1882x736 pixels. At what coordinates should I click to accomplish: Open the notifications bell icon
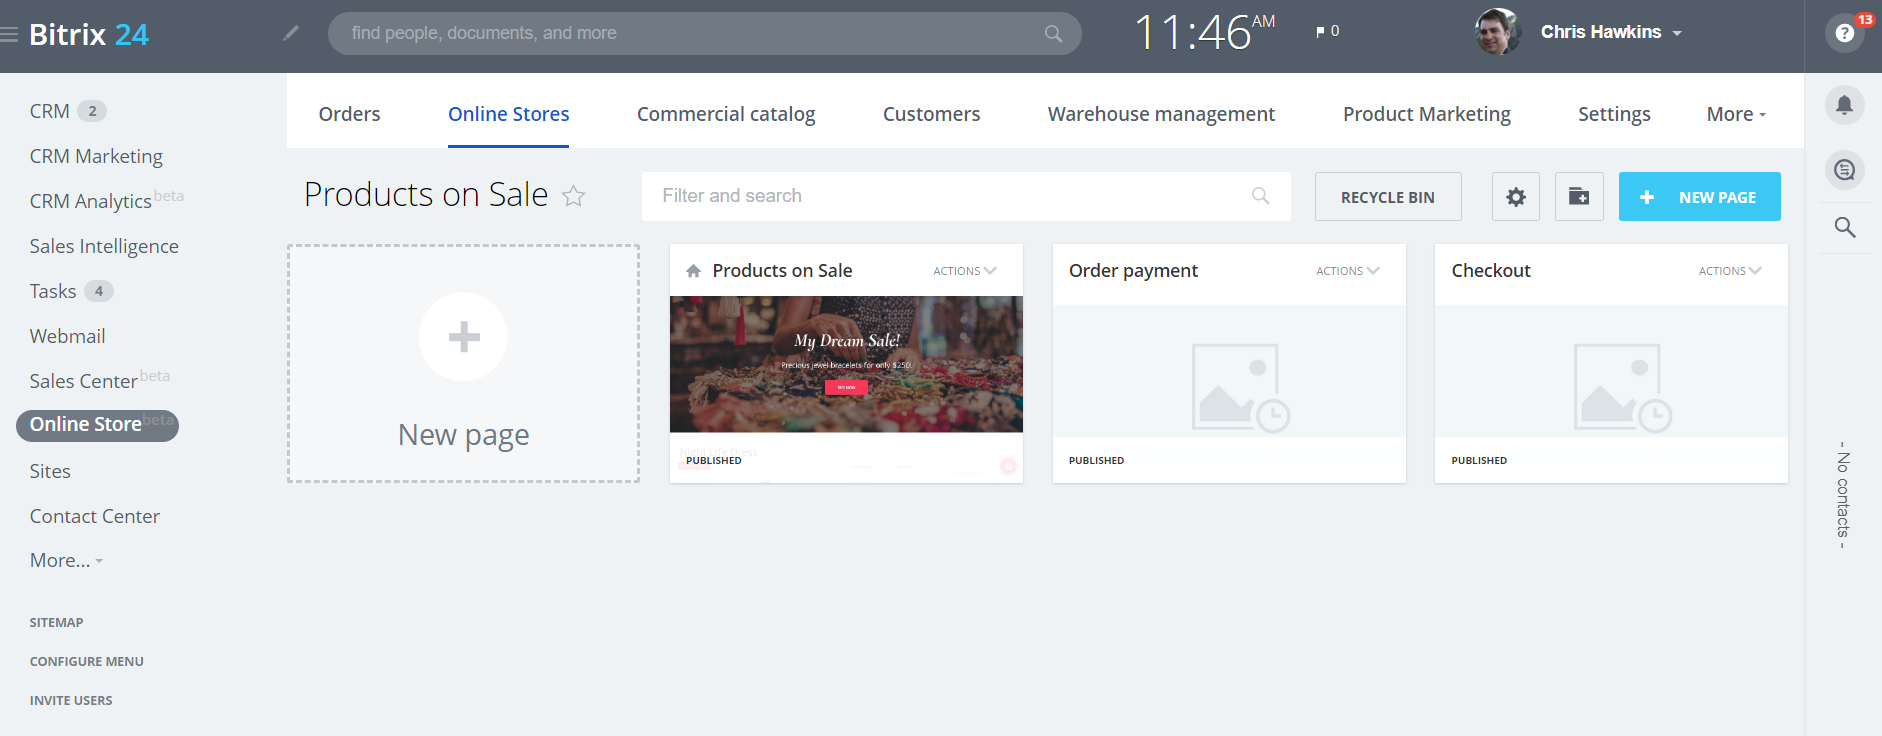pyautogui.click(x=1845, y=104)
